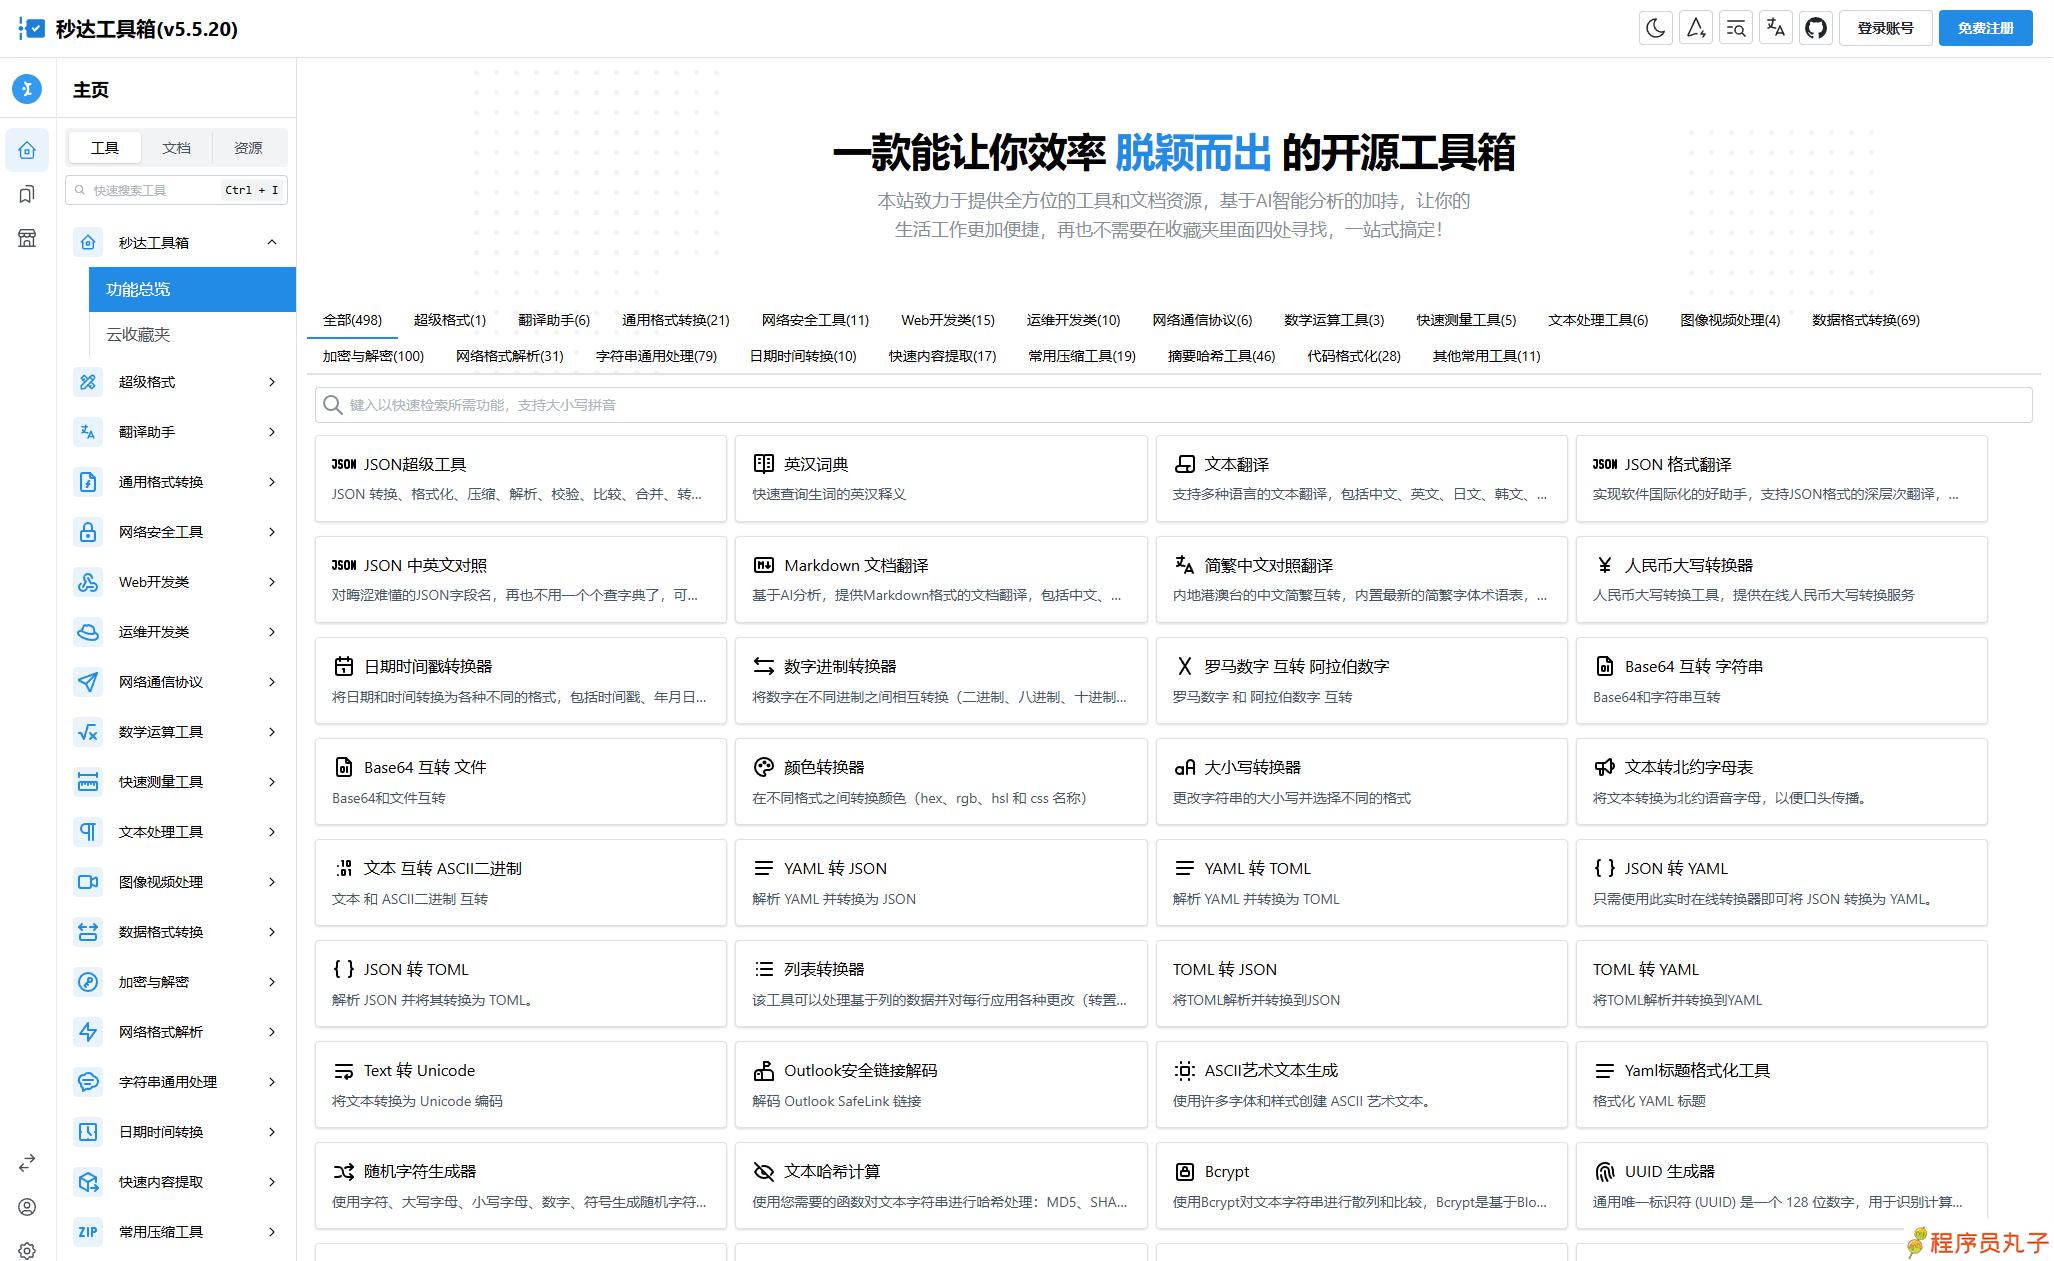Click the megaphone icon of 文本转北约字母表
Viewport: 2054px width, 1261px height.
(1605, 767)
